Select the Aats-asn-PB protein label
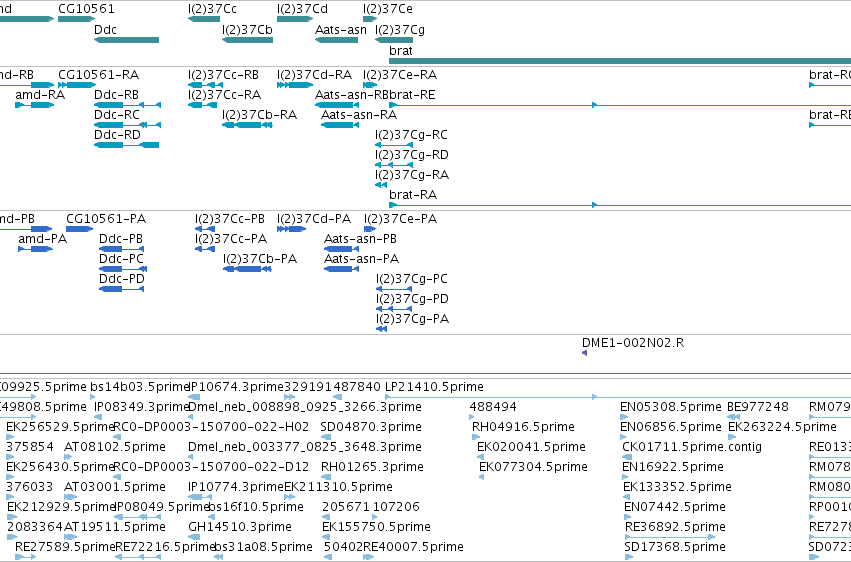The image size is (851, 562). click(360, 239)
